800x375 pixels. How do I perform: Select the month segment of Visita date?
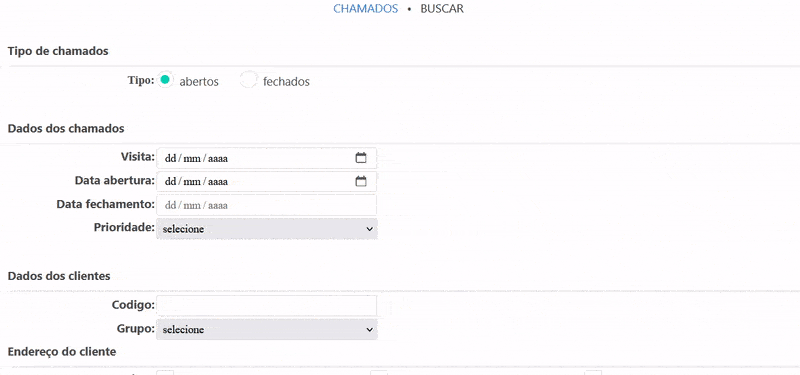pyautogui.click(x=192, y=159)
